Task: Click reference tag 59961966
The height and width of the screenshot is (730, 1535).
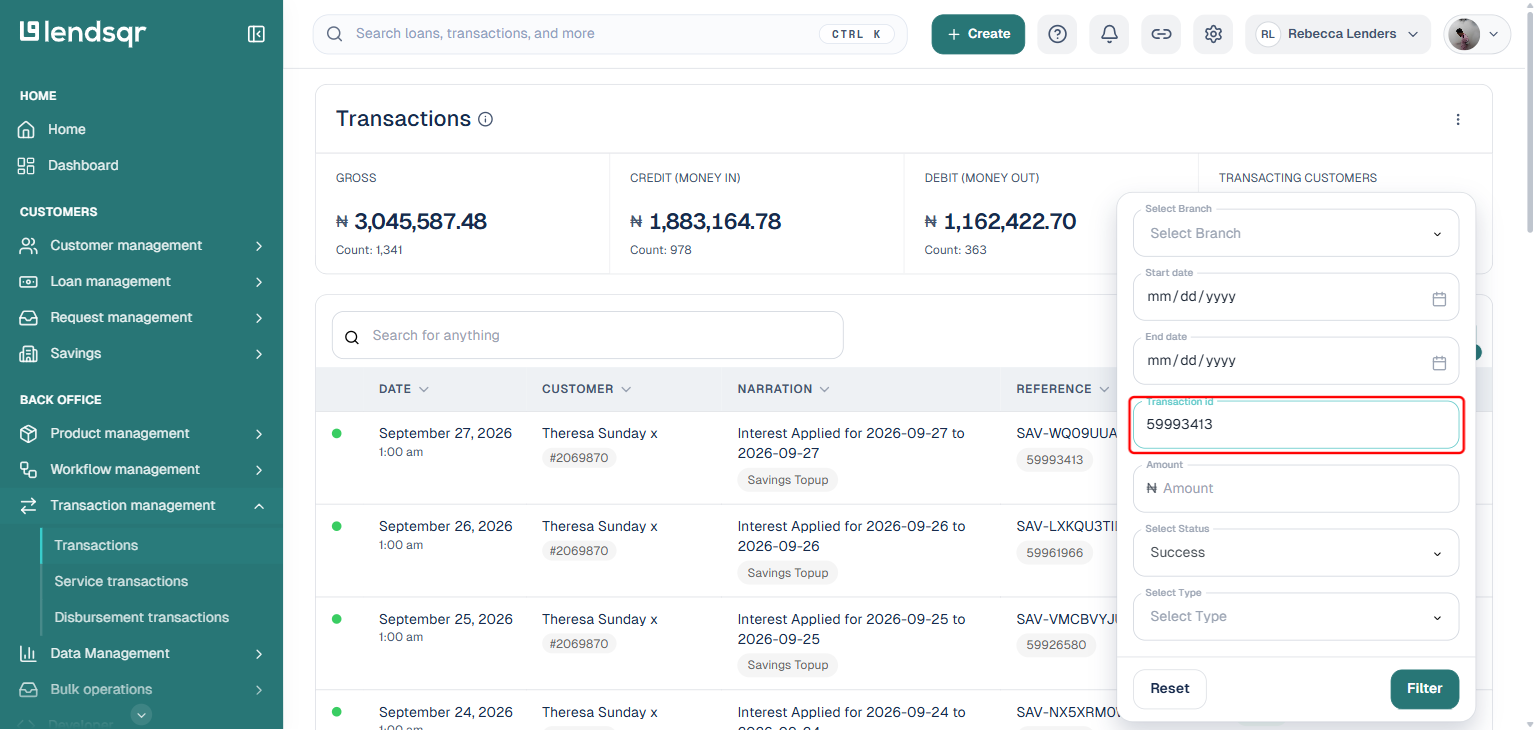Action: [x=1055, y=553]
